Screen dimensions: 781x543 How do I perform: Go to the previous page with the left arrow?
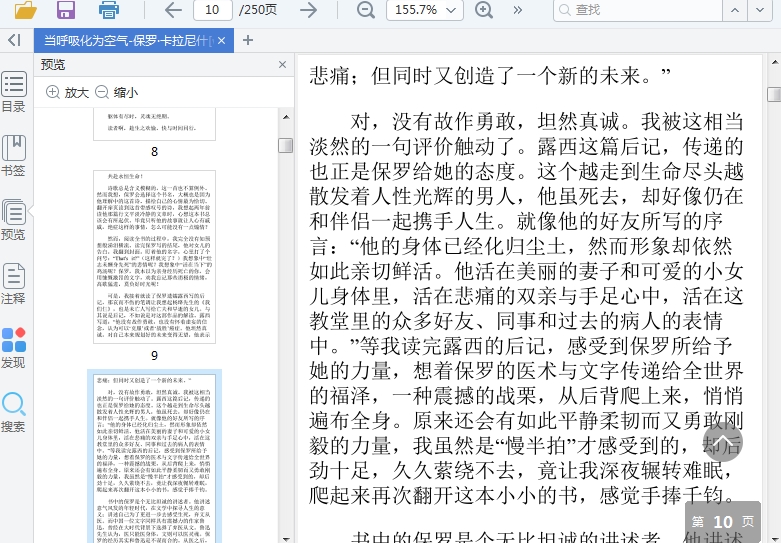173,10
